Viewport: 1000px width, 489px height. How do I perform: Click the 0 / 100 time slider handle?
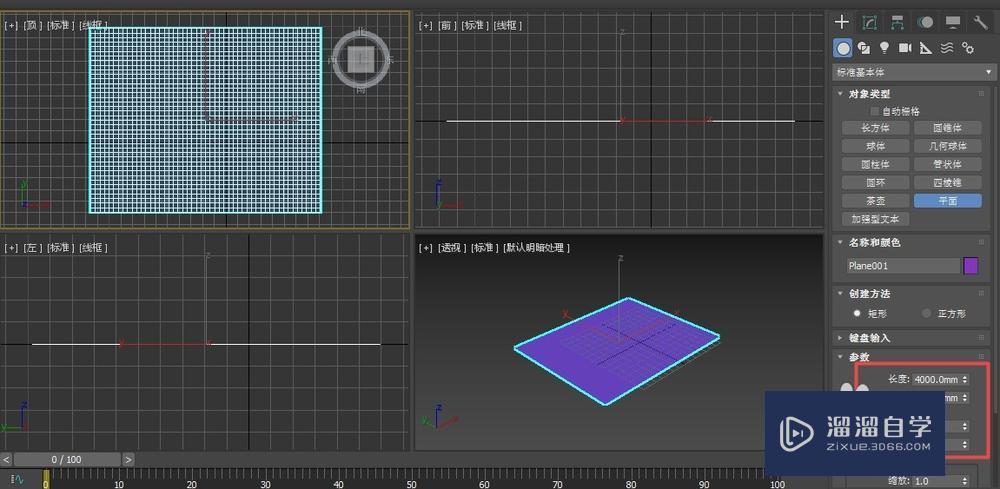click(67, 459)
